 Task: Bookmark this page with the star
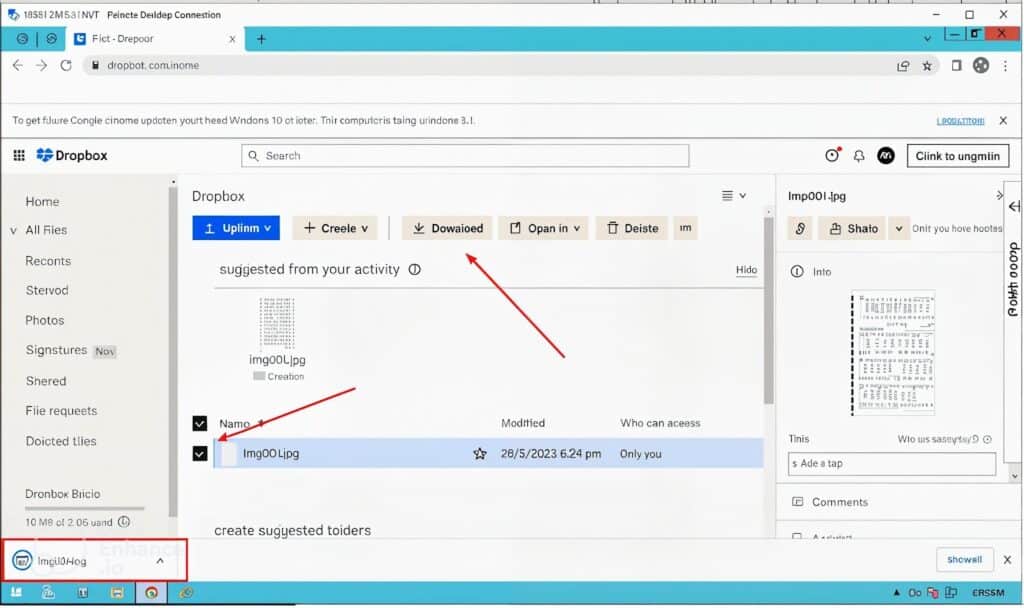tap(927, 65)
